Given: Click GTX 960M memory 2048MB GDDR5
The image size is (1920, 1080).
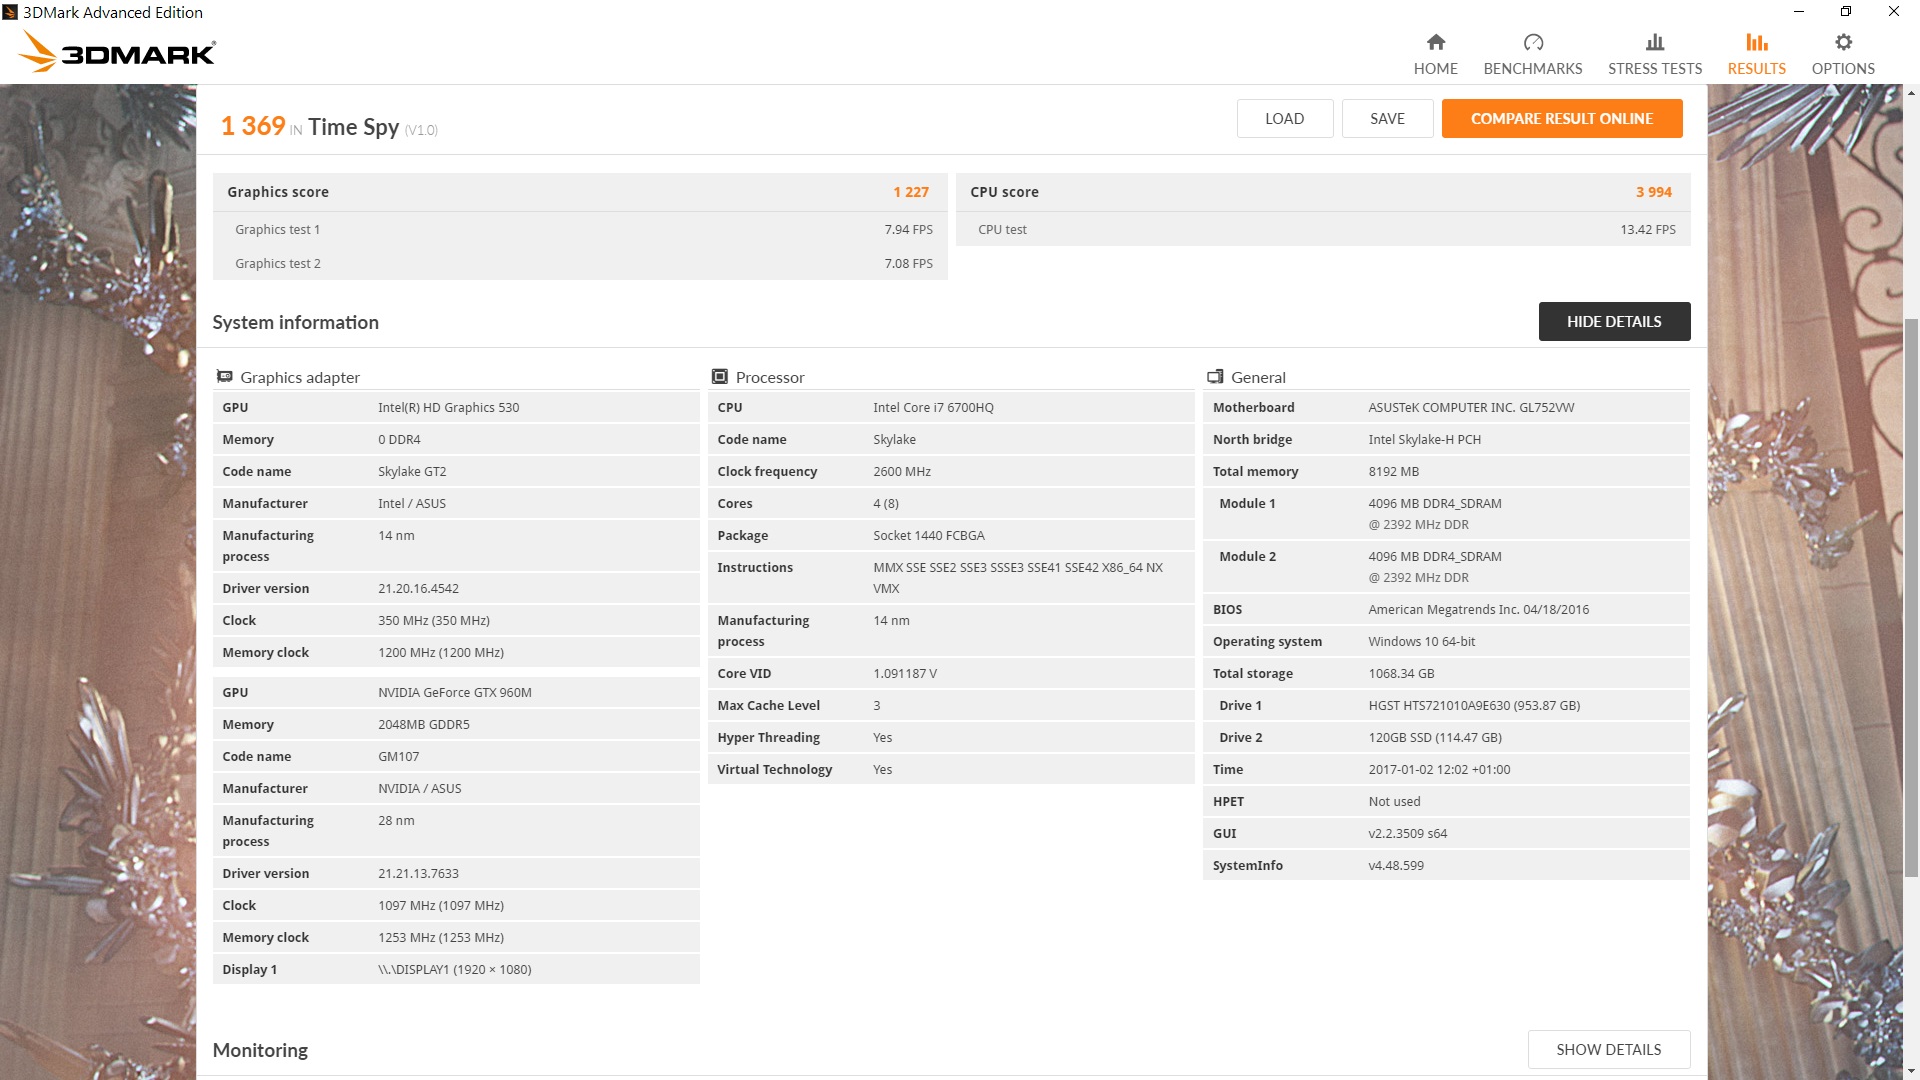Looking at the screenshot, I should coord(423,724).
